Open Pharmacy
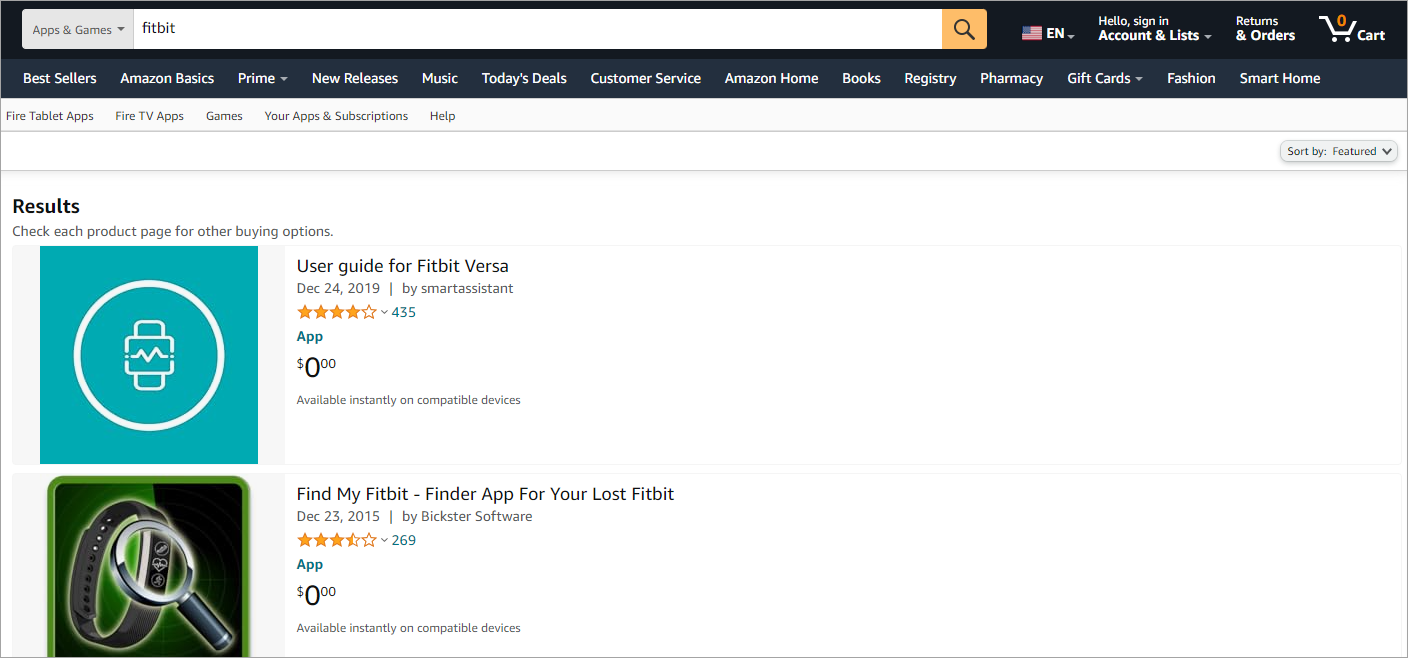The image size is (1408, 658). point(1011,78)
